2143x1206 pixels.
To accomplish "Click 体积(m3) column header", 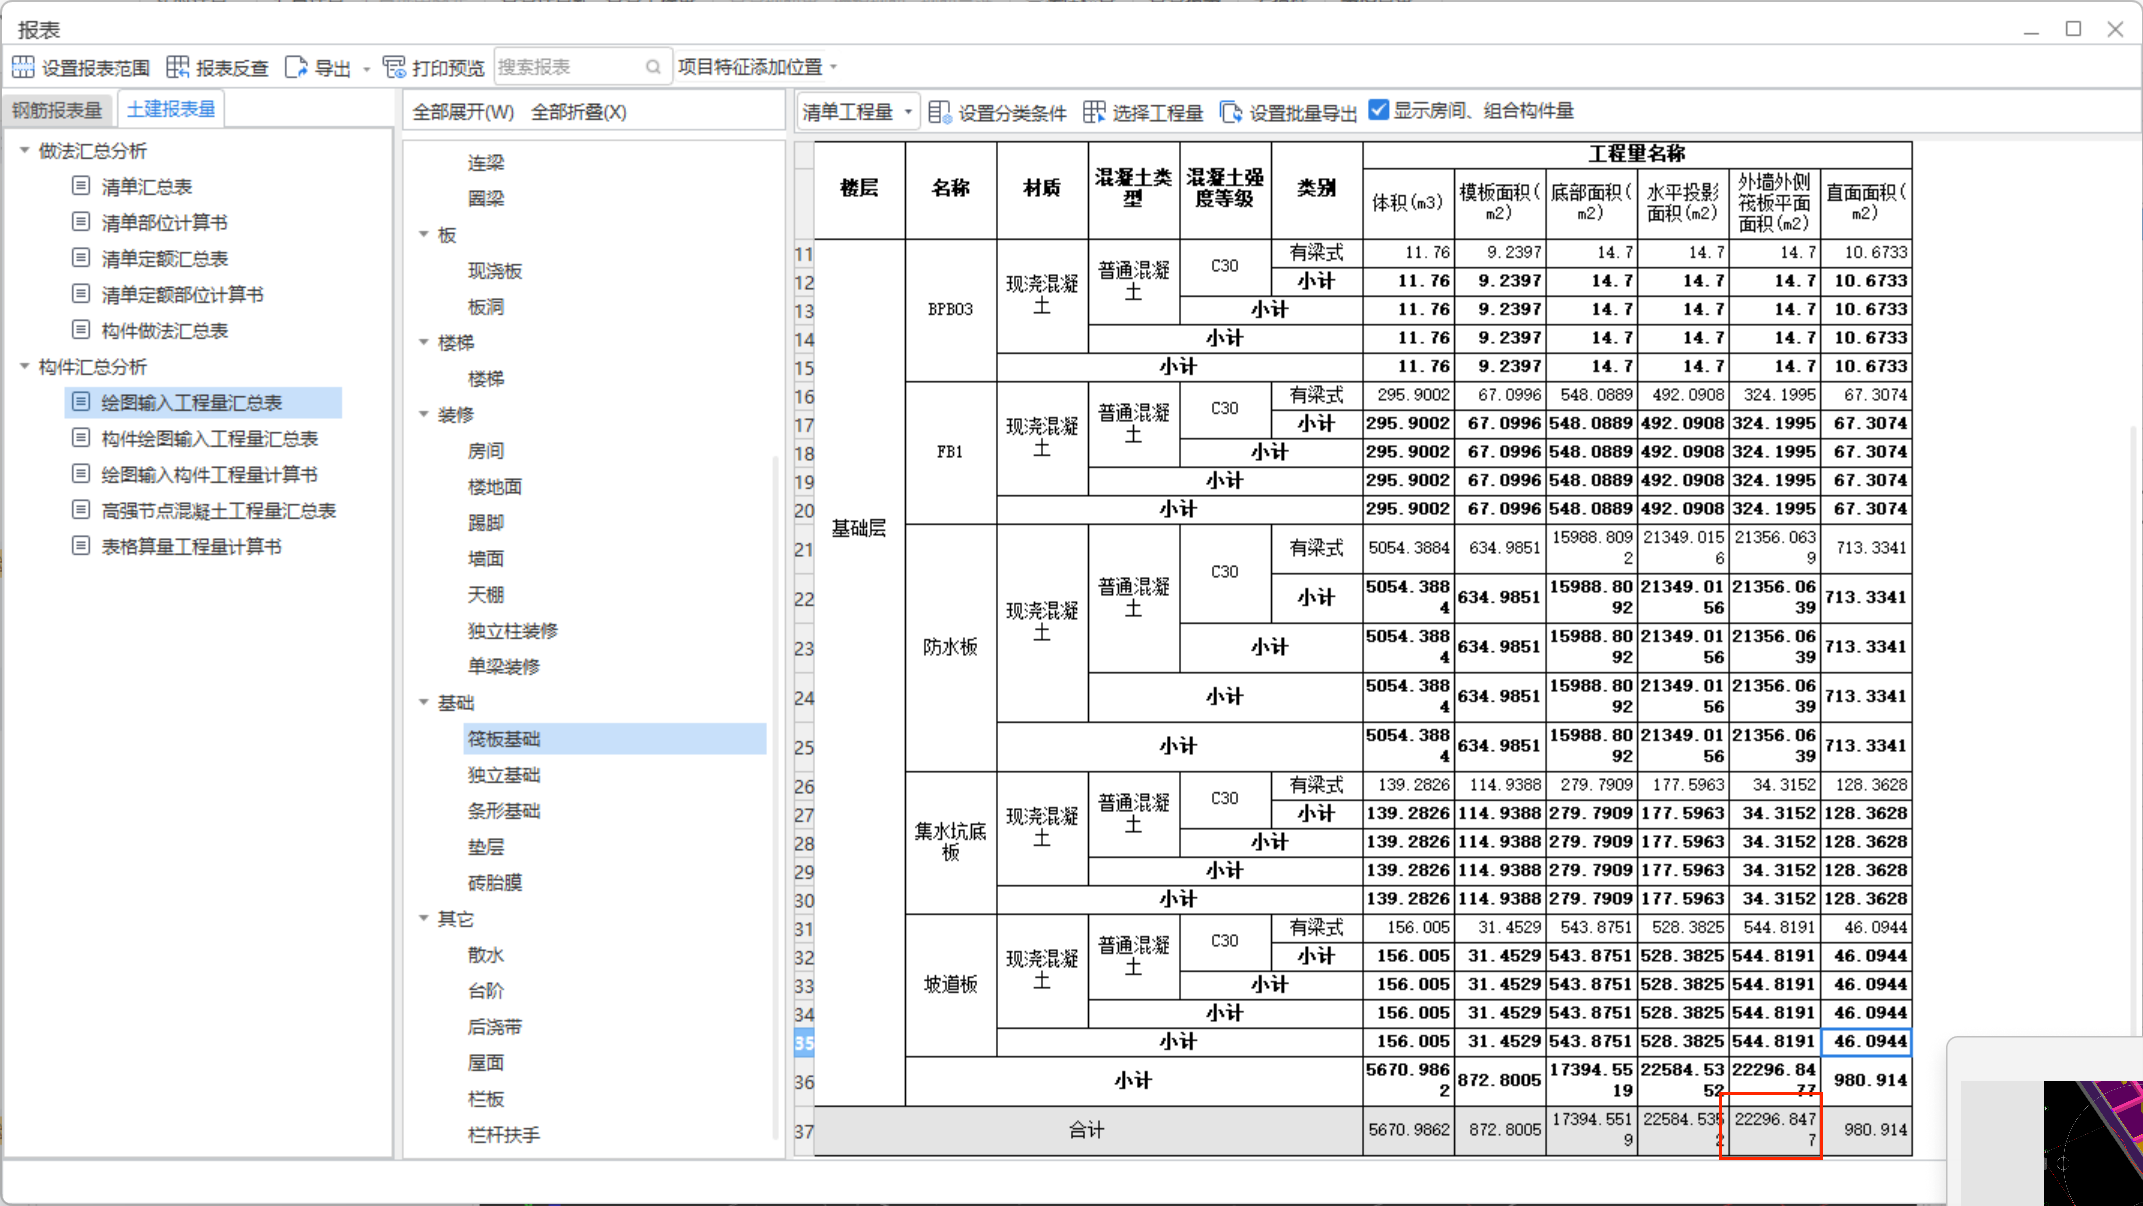I will 1408,202.
